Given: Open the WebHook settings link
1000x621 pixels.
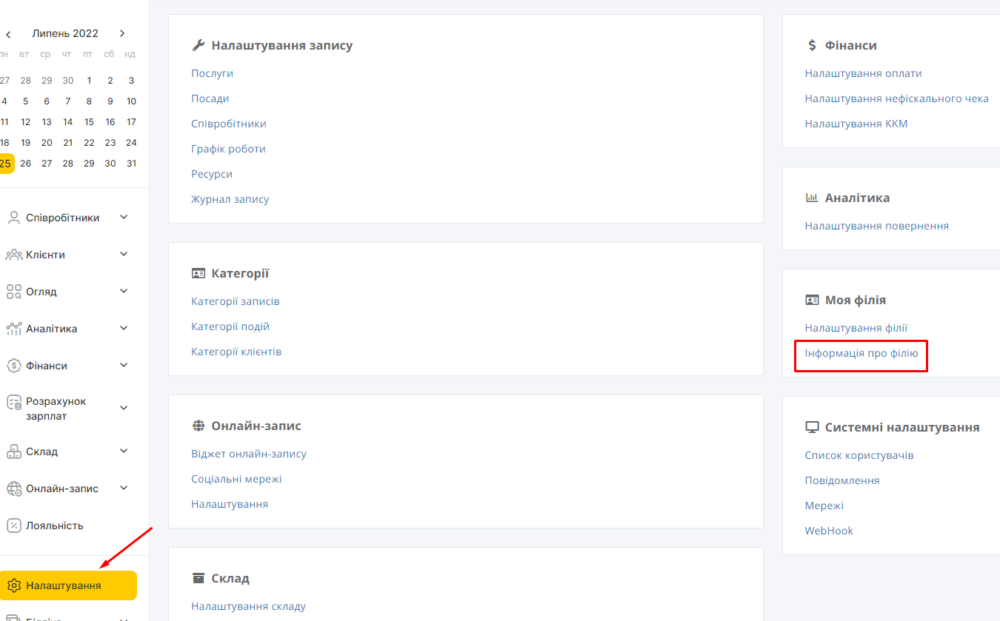Looking at the screenshot, I should 828,530.
